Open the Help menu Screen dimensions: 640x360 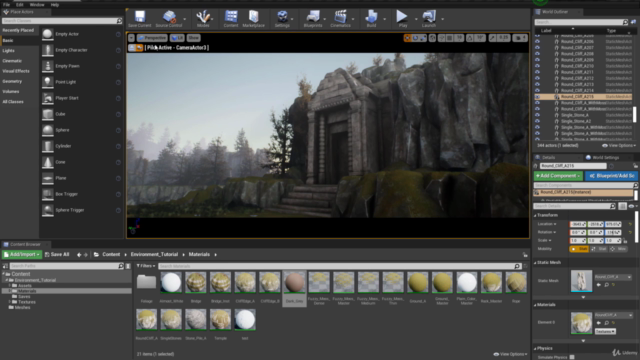(55, 4)
